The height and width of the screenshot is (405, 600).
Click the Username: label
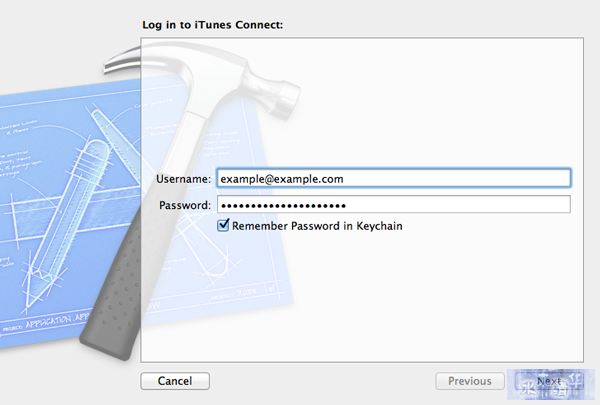[x=183, y=179]
